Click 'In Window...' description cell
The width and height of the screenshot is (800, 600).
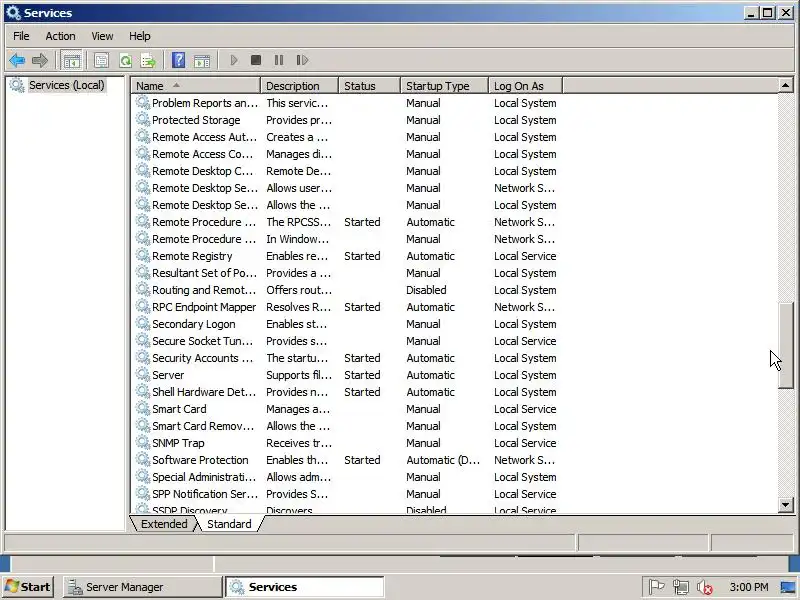coord(297,239)
